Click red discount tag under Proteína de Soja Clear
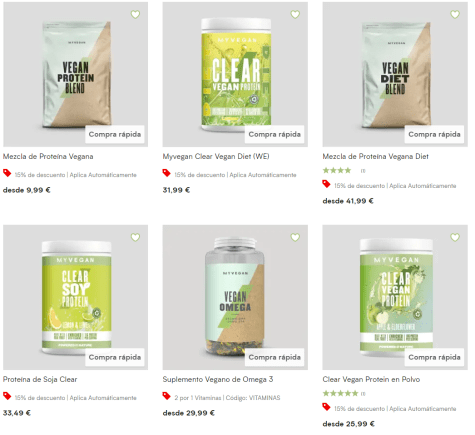The image size is (475, 435). [x=7, y=396]
